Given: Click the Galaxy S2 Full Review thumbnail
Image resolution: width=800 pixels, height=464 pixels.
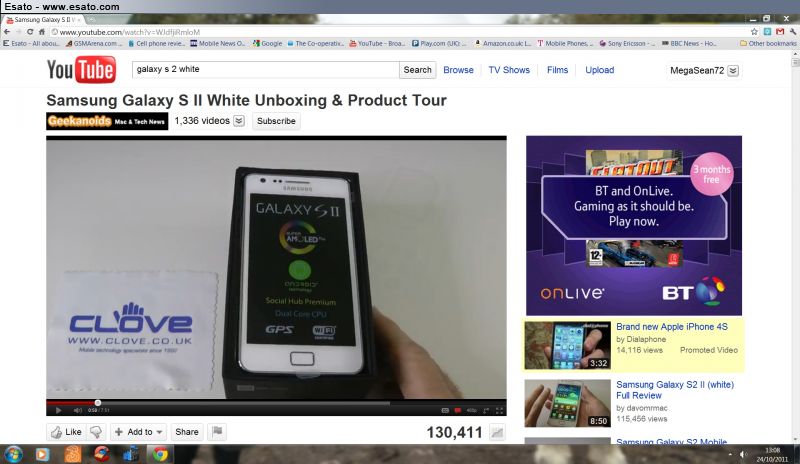Looking at the screenshot, I should [567, 403].
